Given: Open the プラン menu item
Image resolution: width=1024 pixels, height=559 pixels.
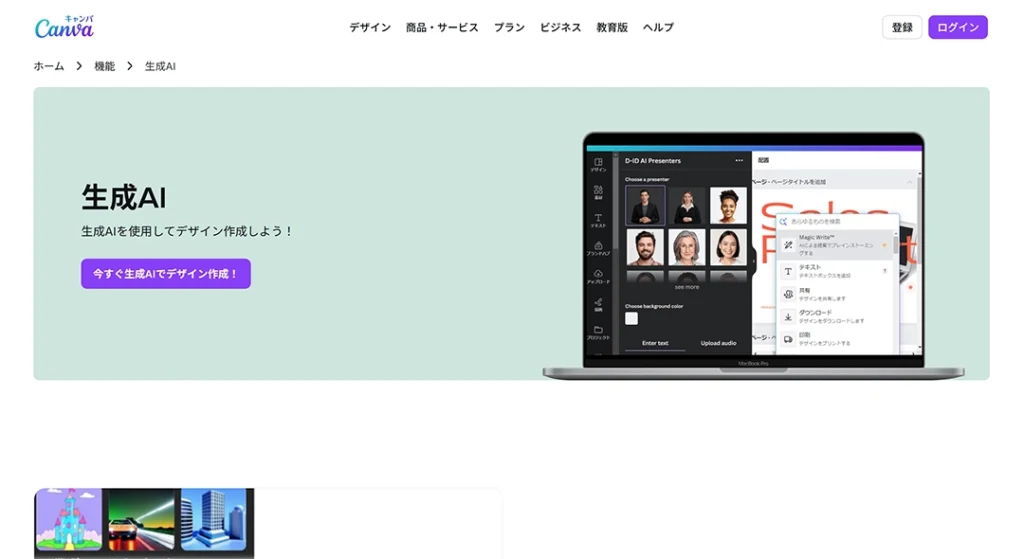Looking at the screenshot, I should (x=509, y=27).
